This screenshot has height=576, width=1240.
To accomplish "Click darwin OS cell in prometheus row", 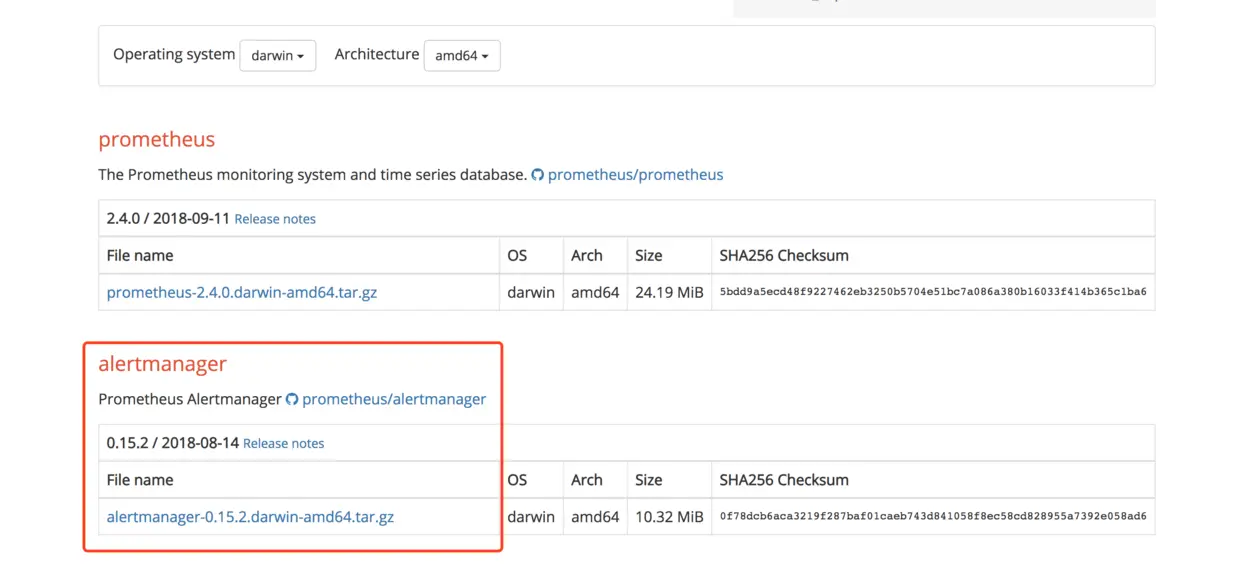I will 531,293.
